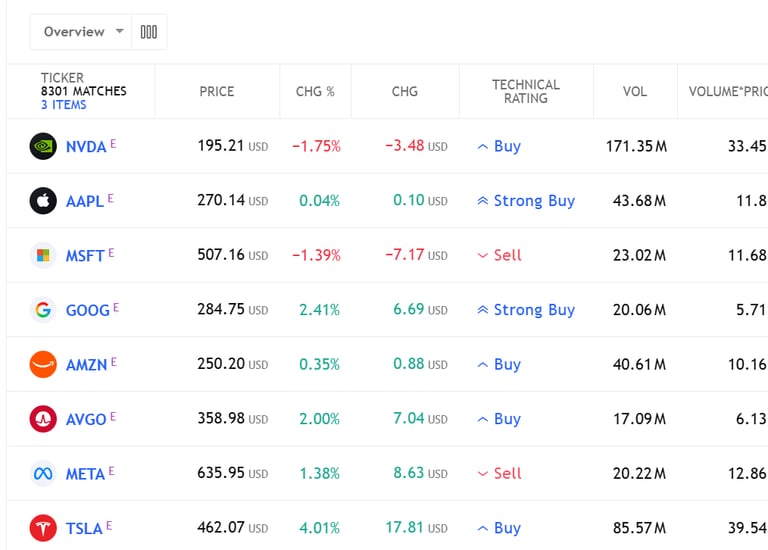Screen dimensions: 768x550
Task: Sort by the PRICE column header
Action: 217,91
